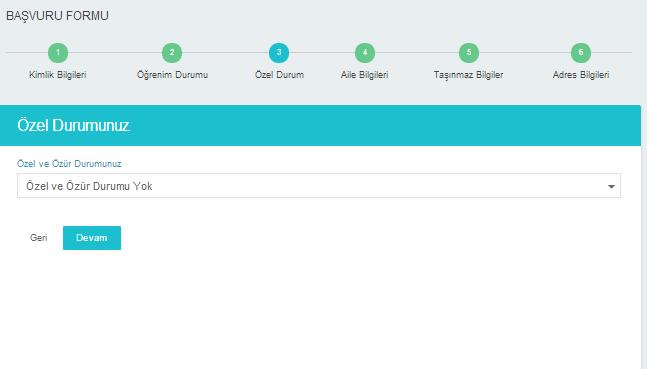The image size is (647, 369).
Task: Select the blue step 3 circle
Action: (279, 53)
